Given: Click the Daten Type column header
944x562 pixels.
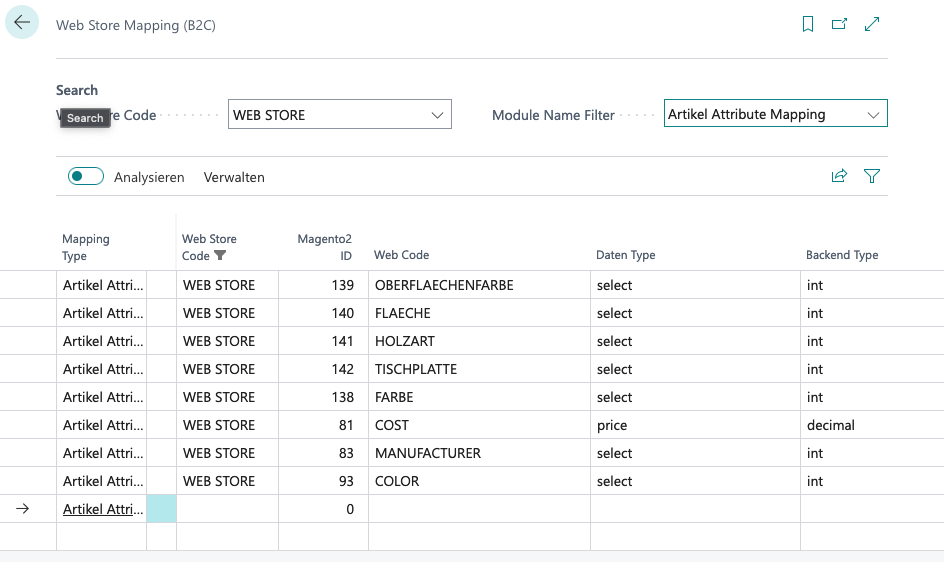Looking at the screenshot, I should click(x=626, y=255).
